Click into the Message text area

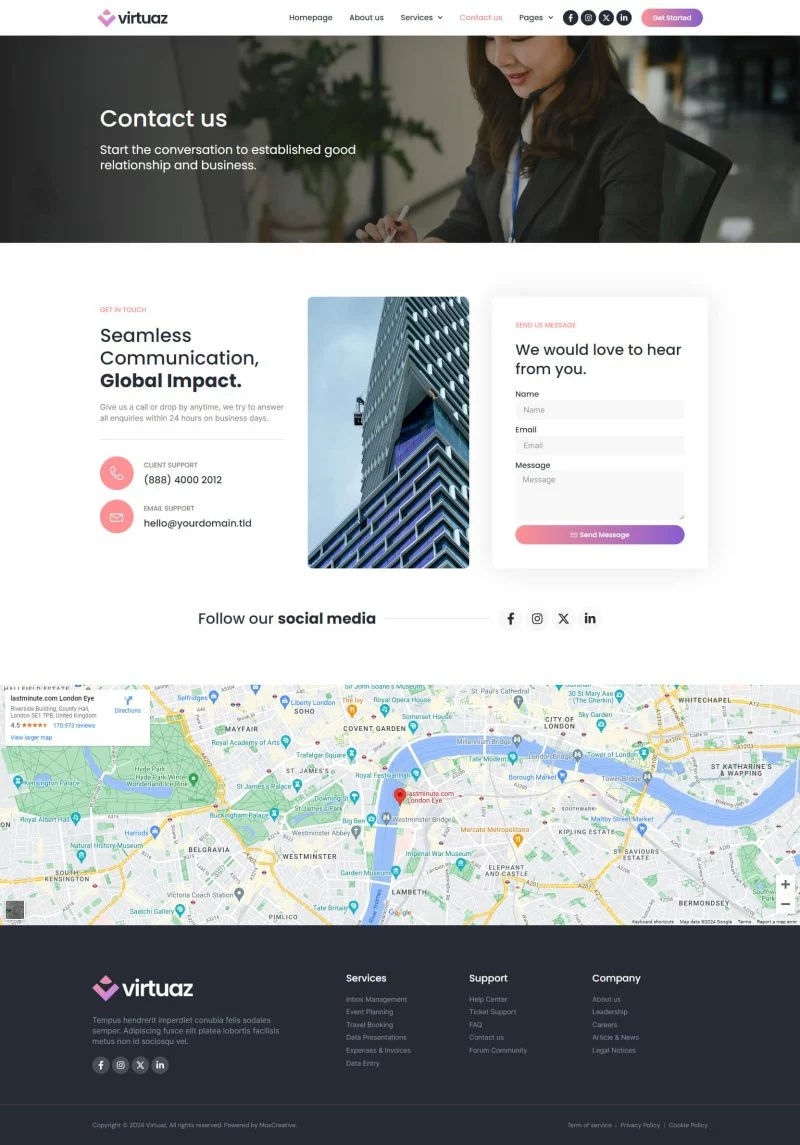[x=600, y=495]
